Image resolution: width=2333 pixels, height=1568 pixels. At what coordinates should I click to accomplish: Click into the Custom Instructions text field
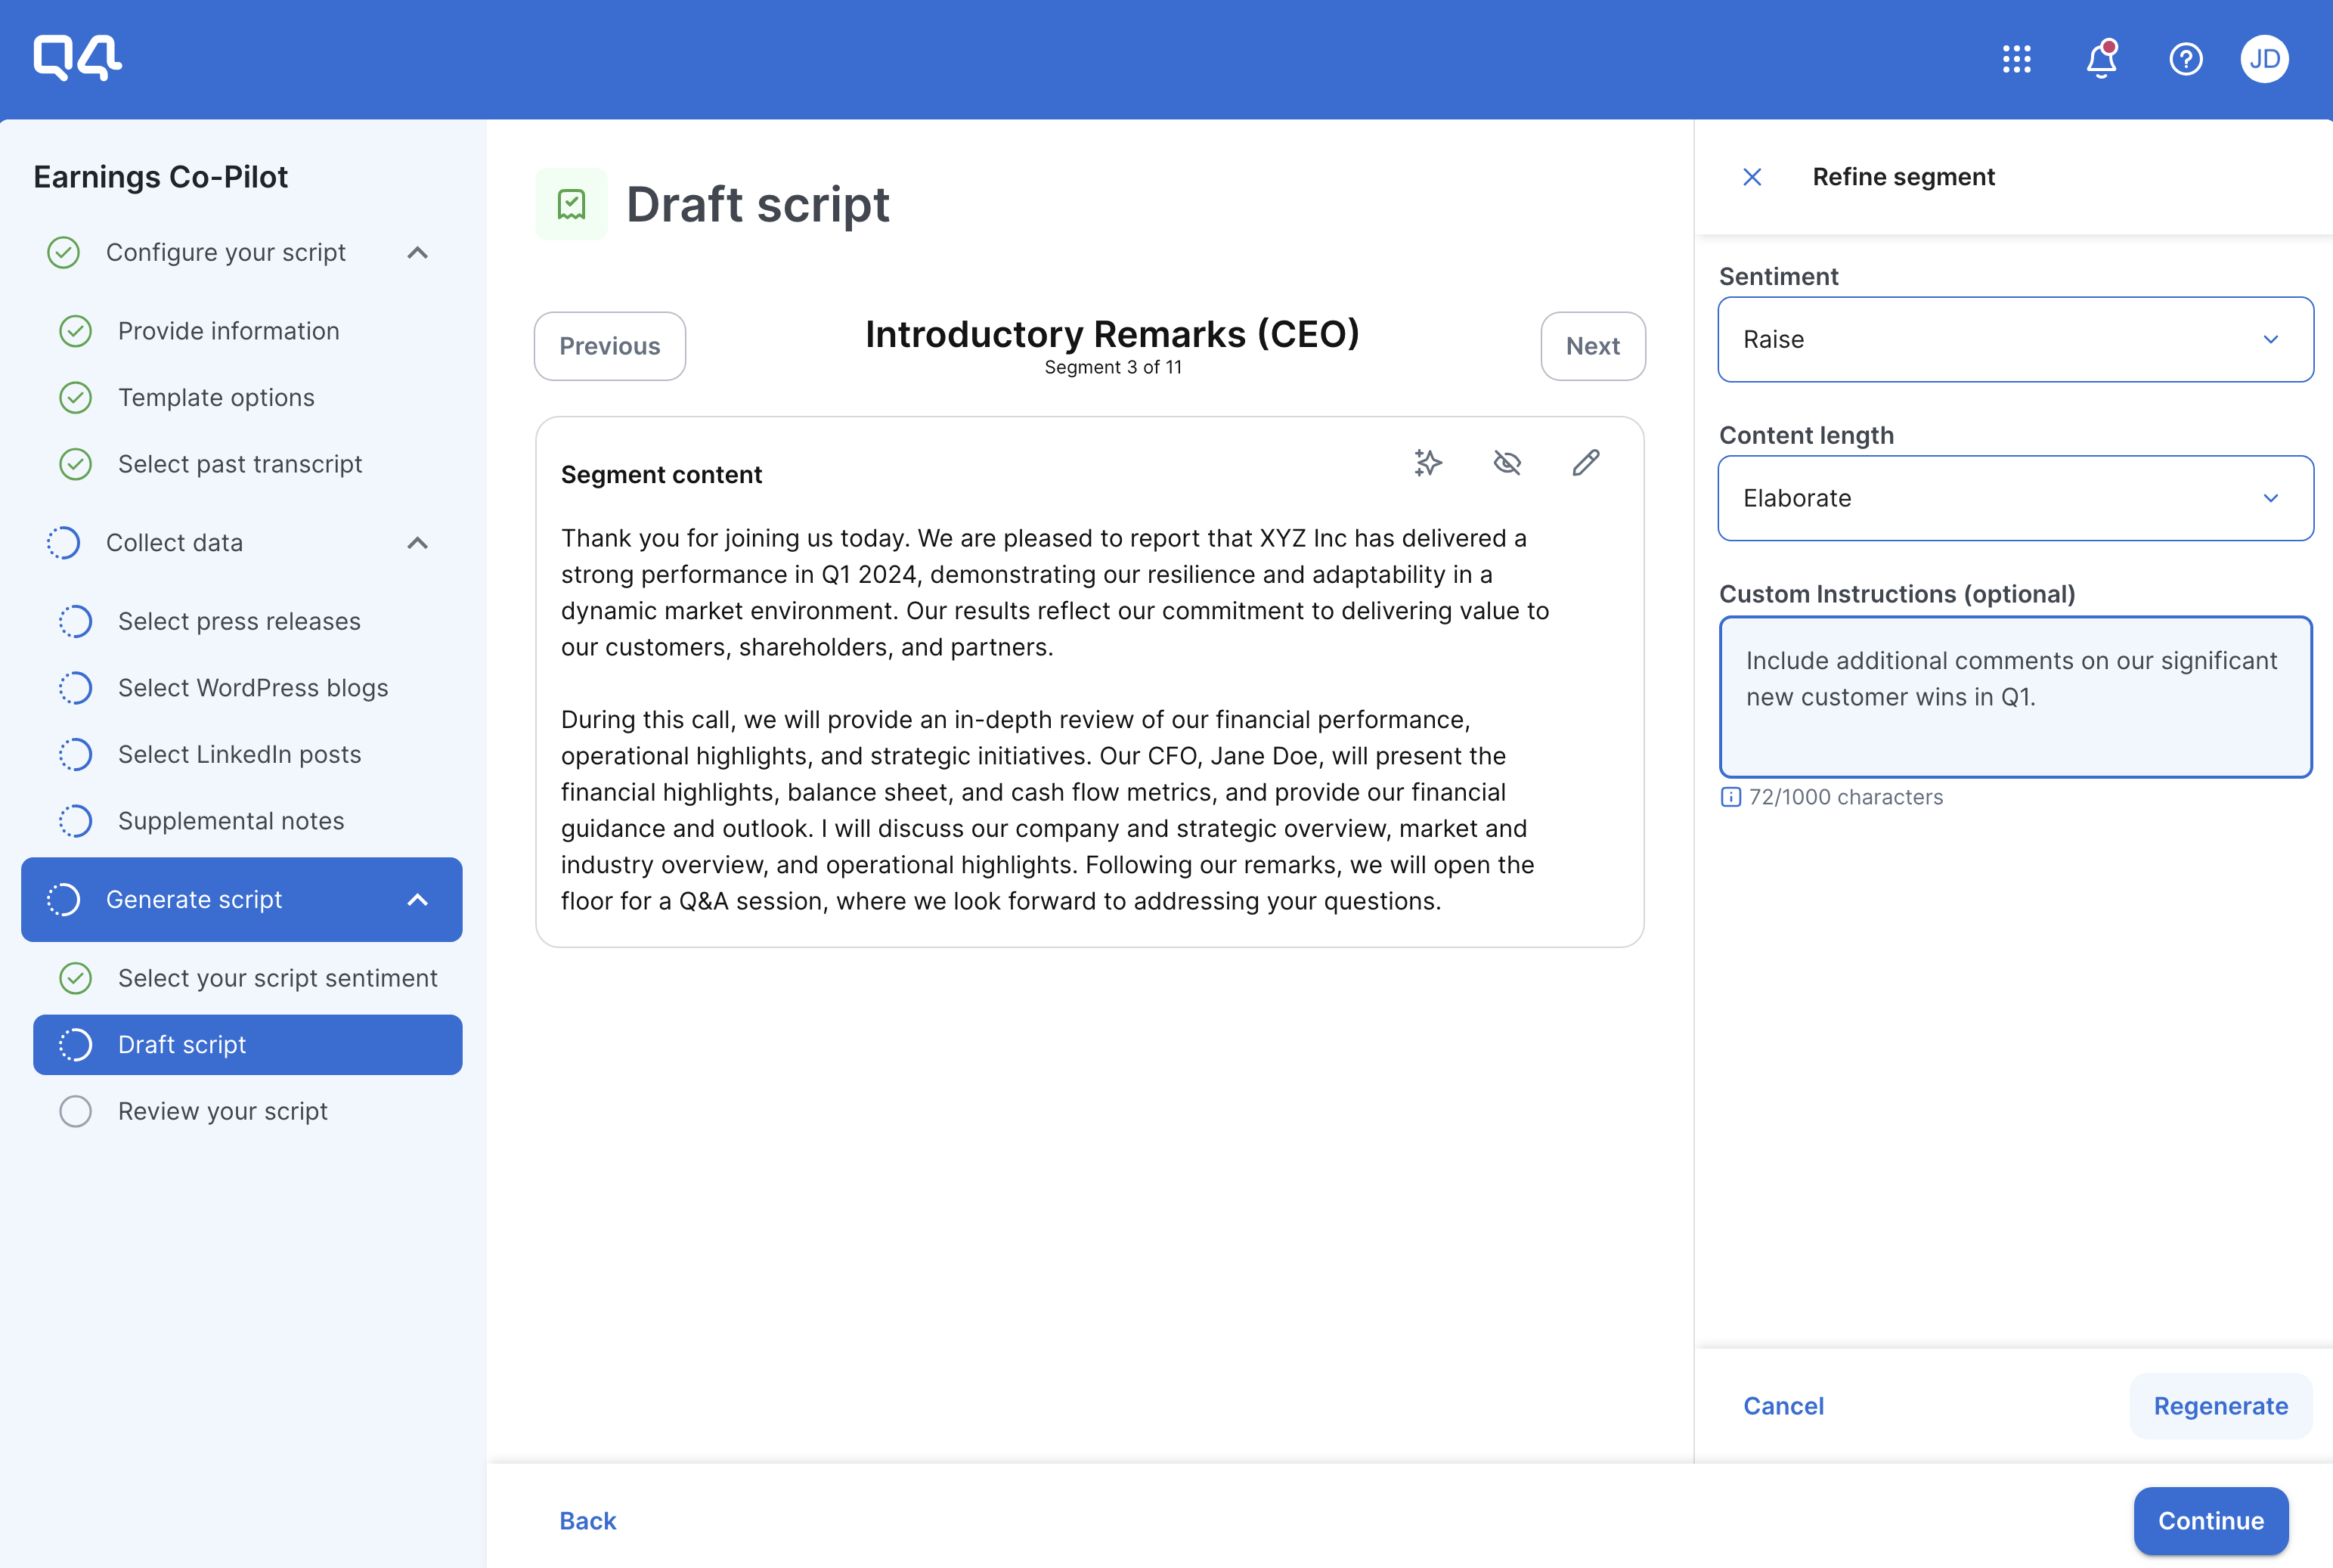click(2015, 697)
